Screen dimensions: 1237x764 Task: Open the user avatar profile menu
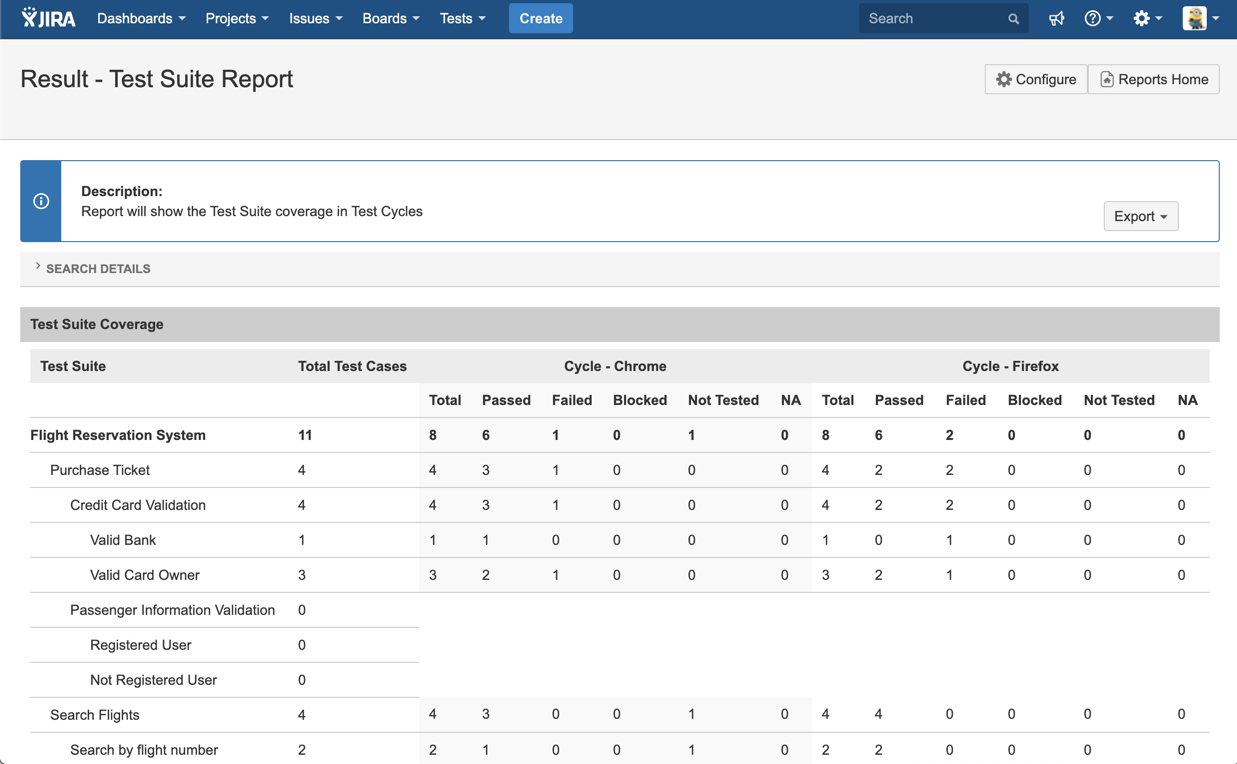1200,18
